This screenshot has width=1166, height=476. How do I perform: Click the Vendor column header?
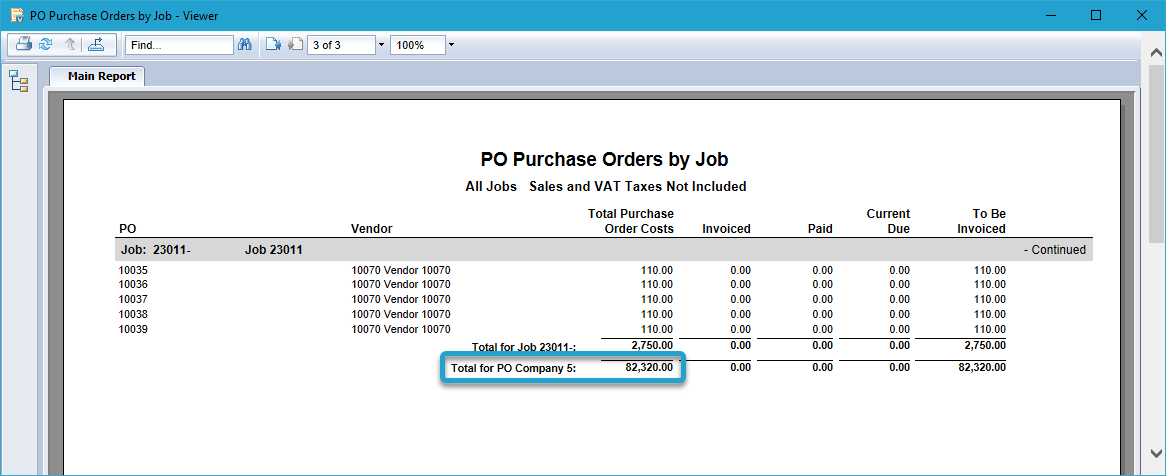[x=372, y=228]
